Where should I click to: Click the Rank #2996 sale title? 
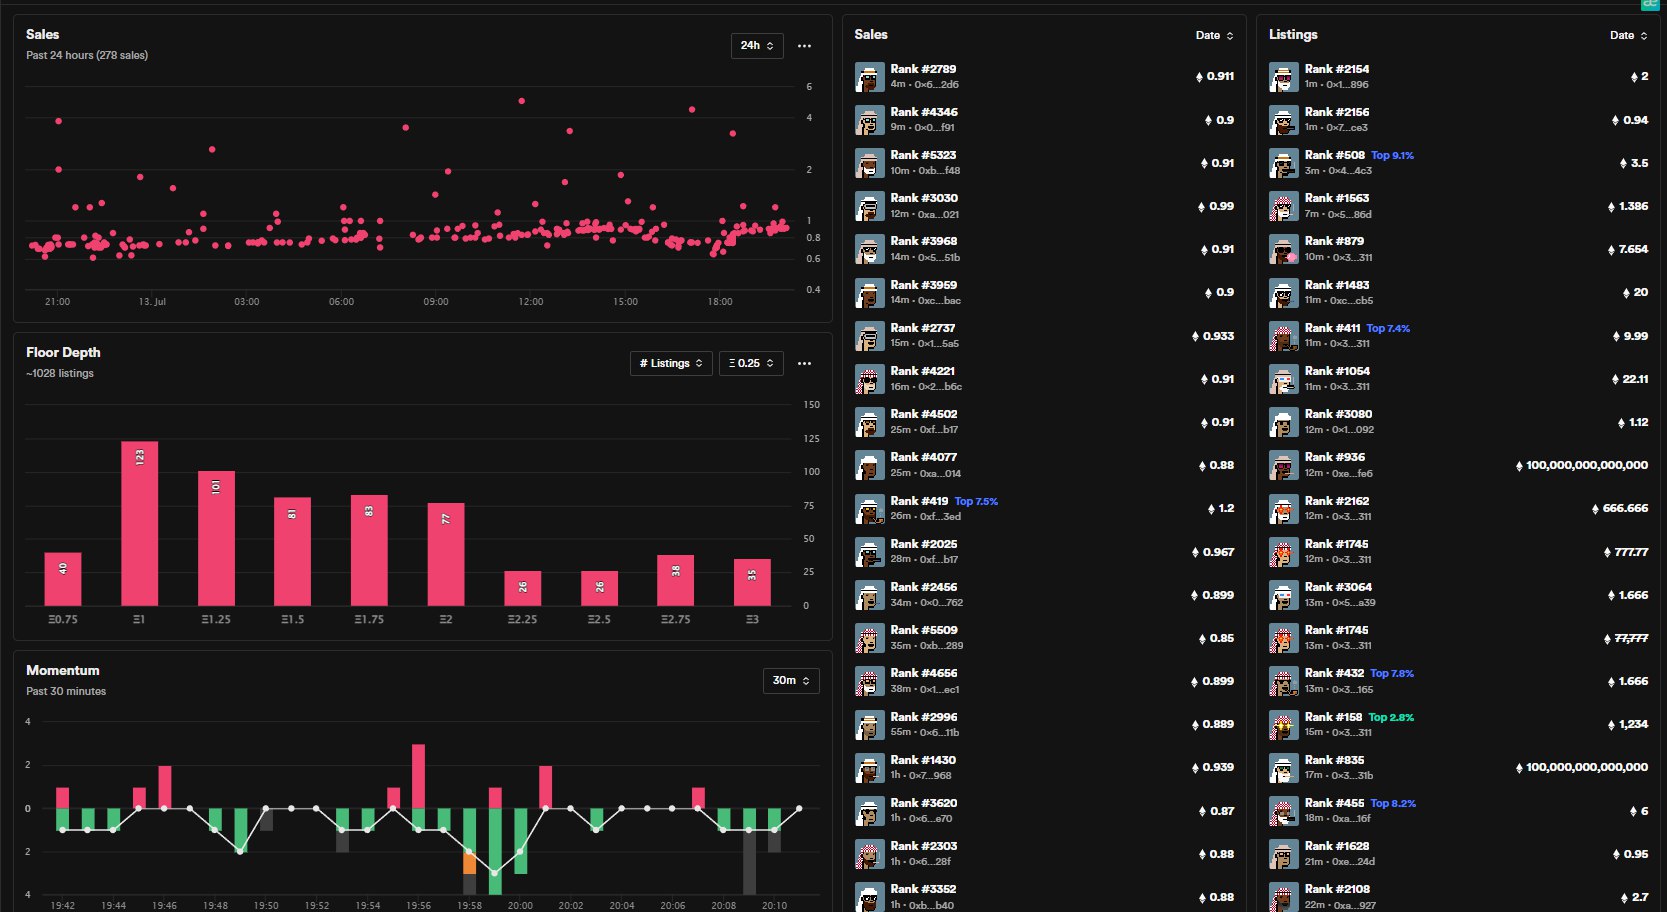pos(924,717)
